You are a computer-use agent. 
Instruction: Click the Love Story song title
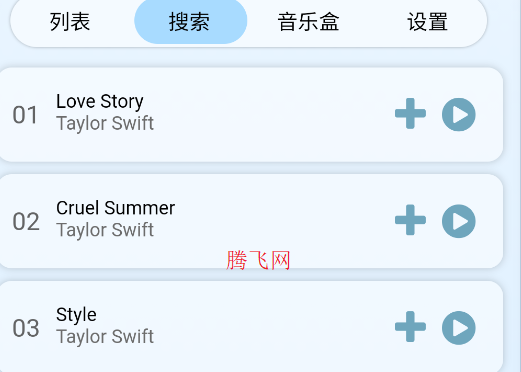pyautogui.click(x=100, y=101)
